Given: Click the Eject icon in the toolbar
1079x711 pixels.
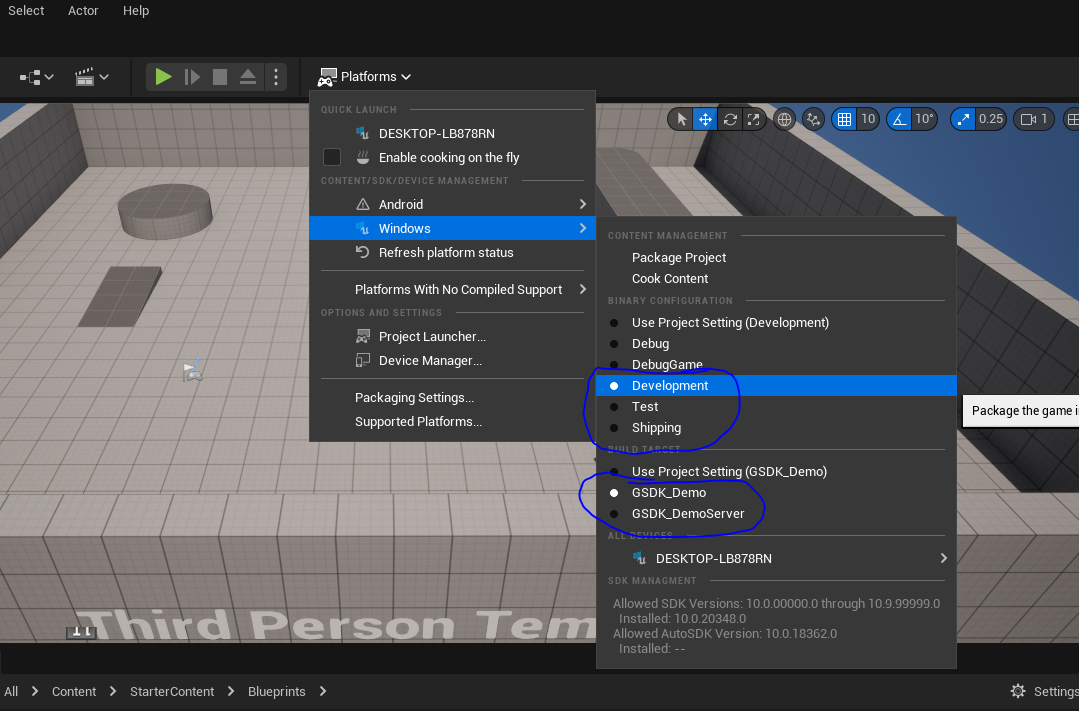Looking at the screenshot, I should point(248,76).
